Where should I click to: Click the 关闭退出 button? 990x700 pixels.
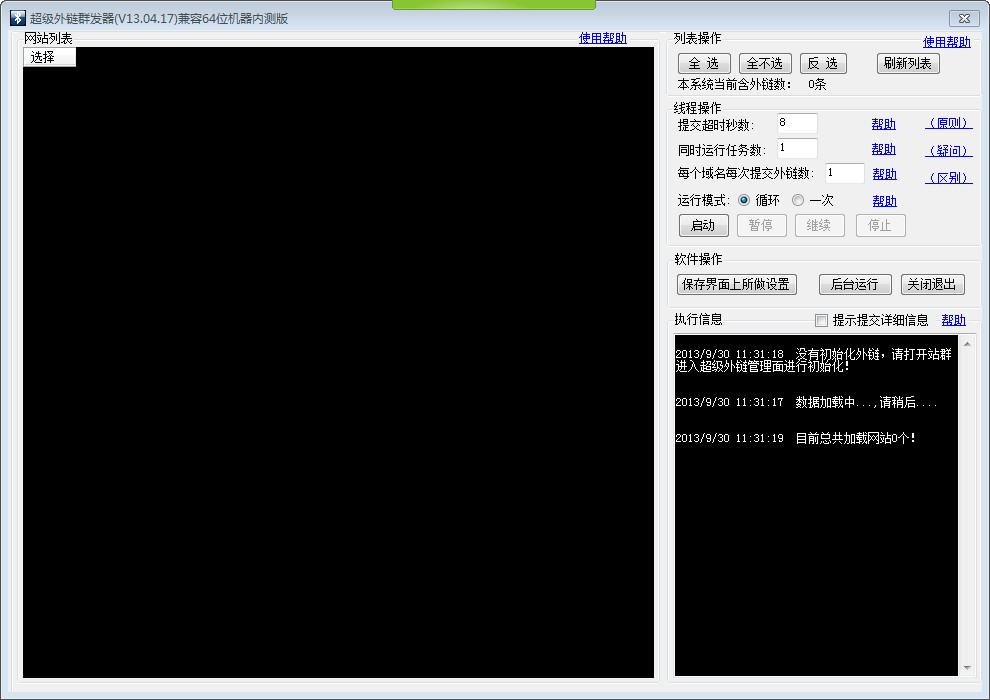tap(932, 284)
